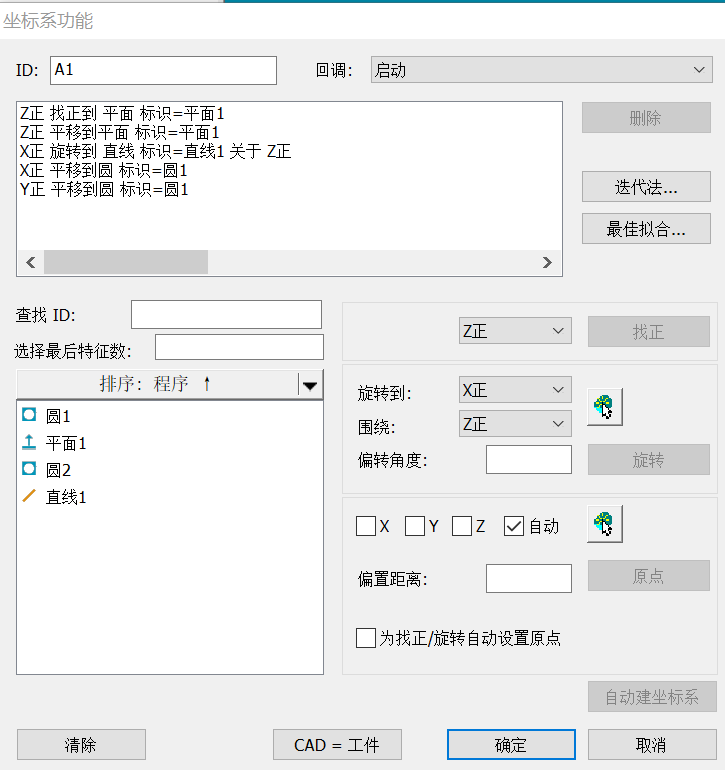
Task: Expand the 排序 sort order arrow menu
Action: [310, 385]
